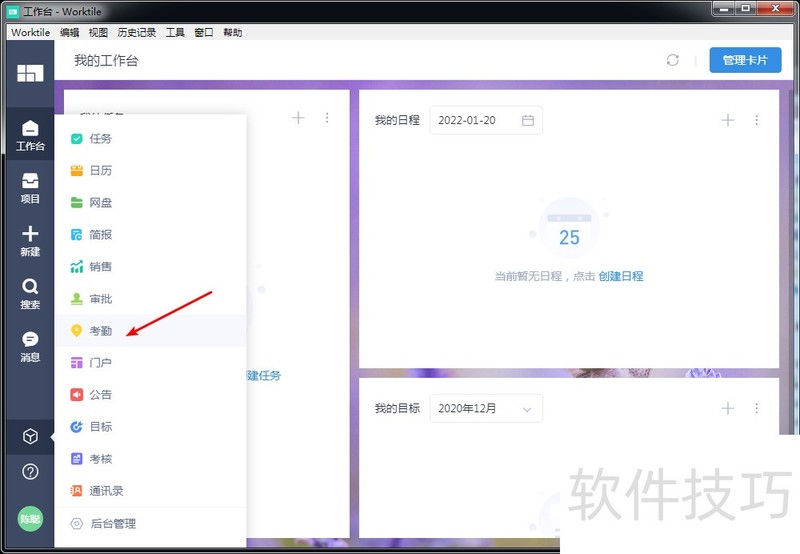
Task: Open more options in 我的日程 card
Action: (757, 120)
